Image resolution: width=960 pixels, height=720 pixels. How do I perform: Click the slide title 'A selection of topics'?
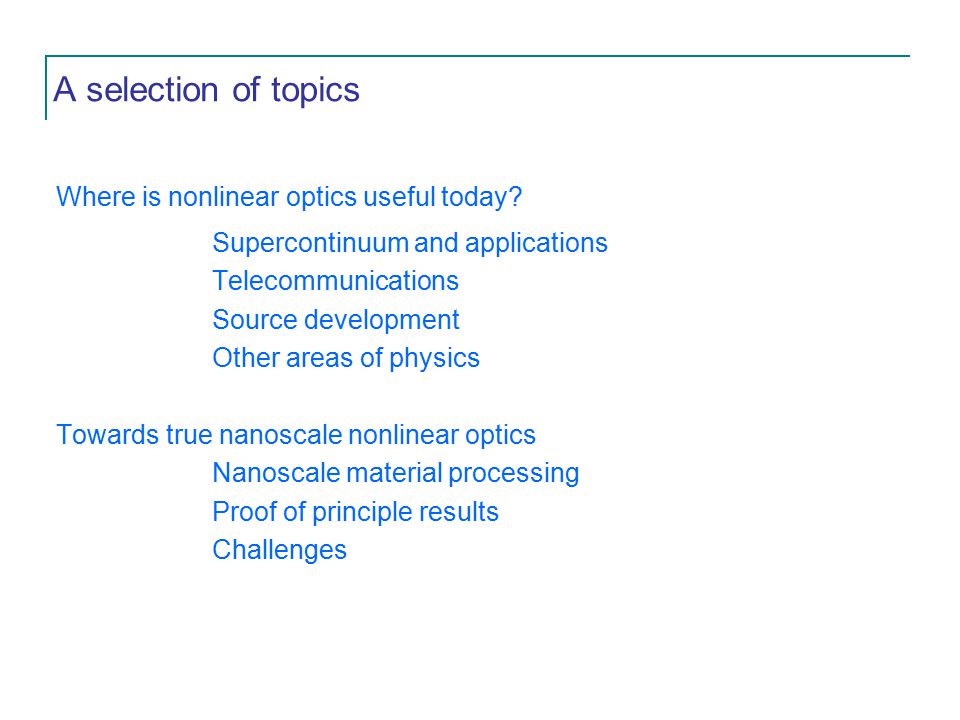point(206,91)
